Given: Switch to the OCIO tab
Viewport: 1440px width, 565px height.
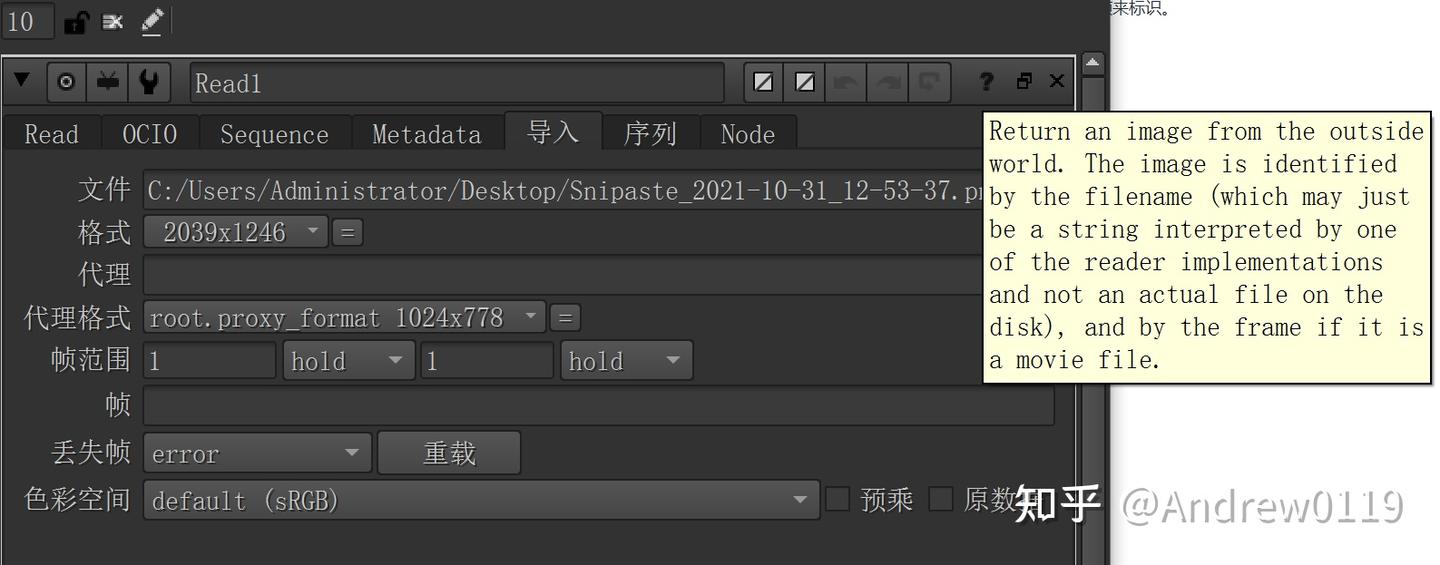Looking at the screenshot, I should [150, 134].
